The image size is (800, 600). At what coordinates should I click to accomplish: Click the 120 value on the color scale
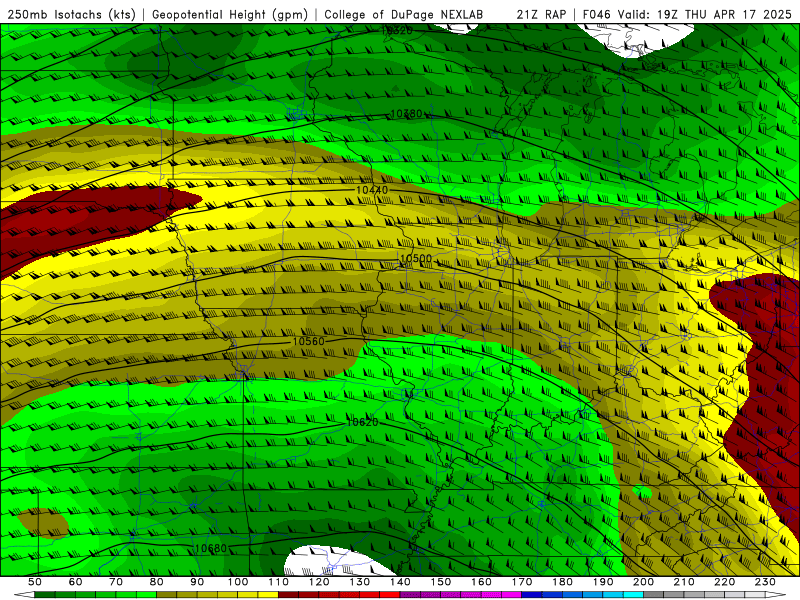tap(319, 582)
